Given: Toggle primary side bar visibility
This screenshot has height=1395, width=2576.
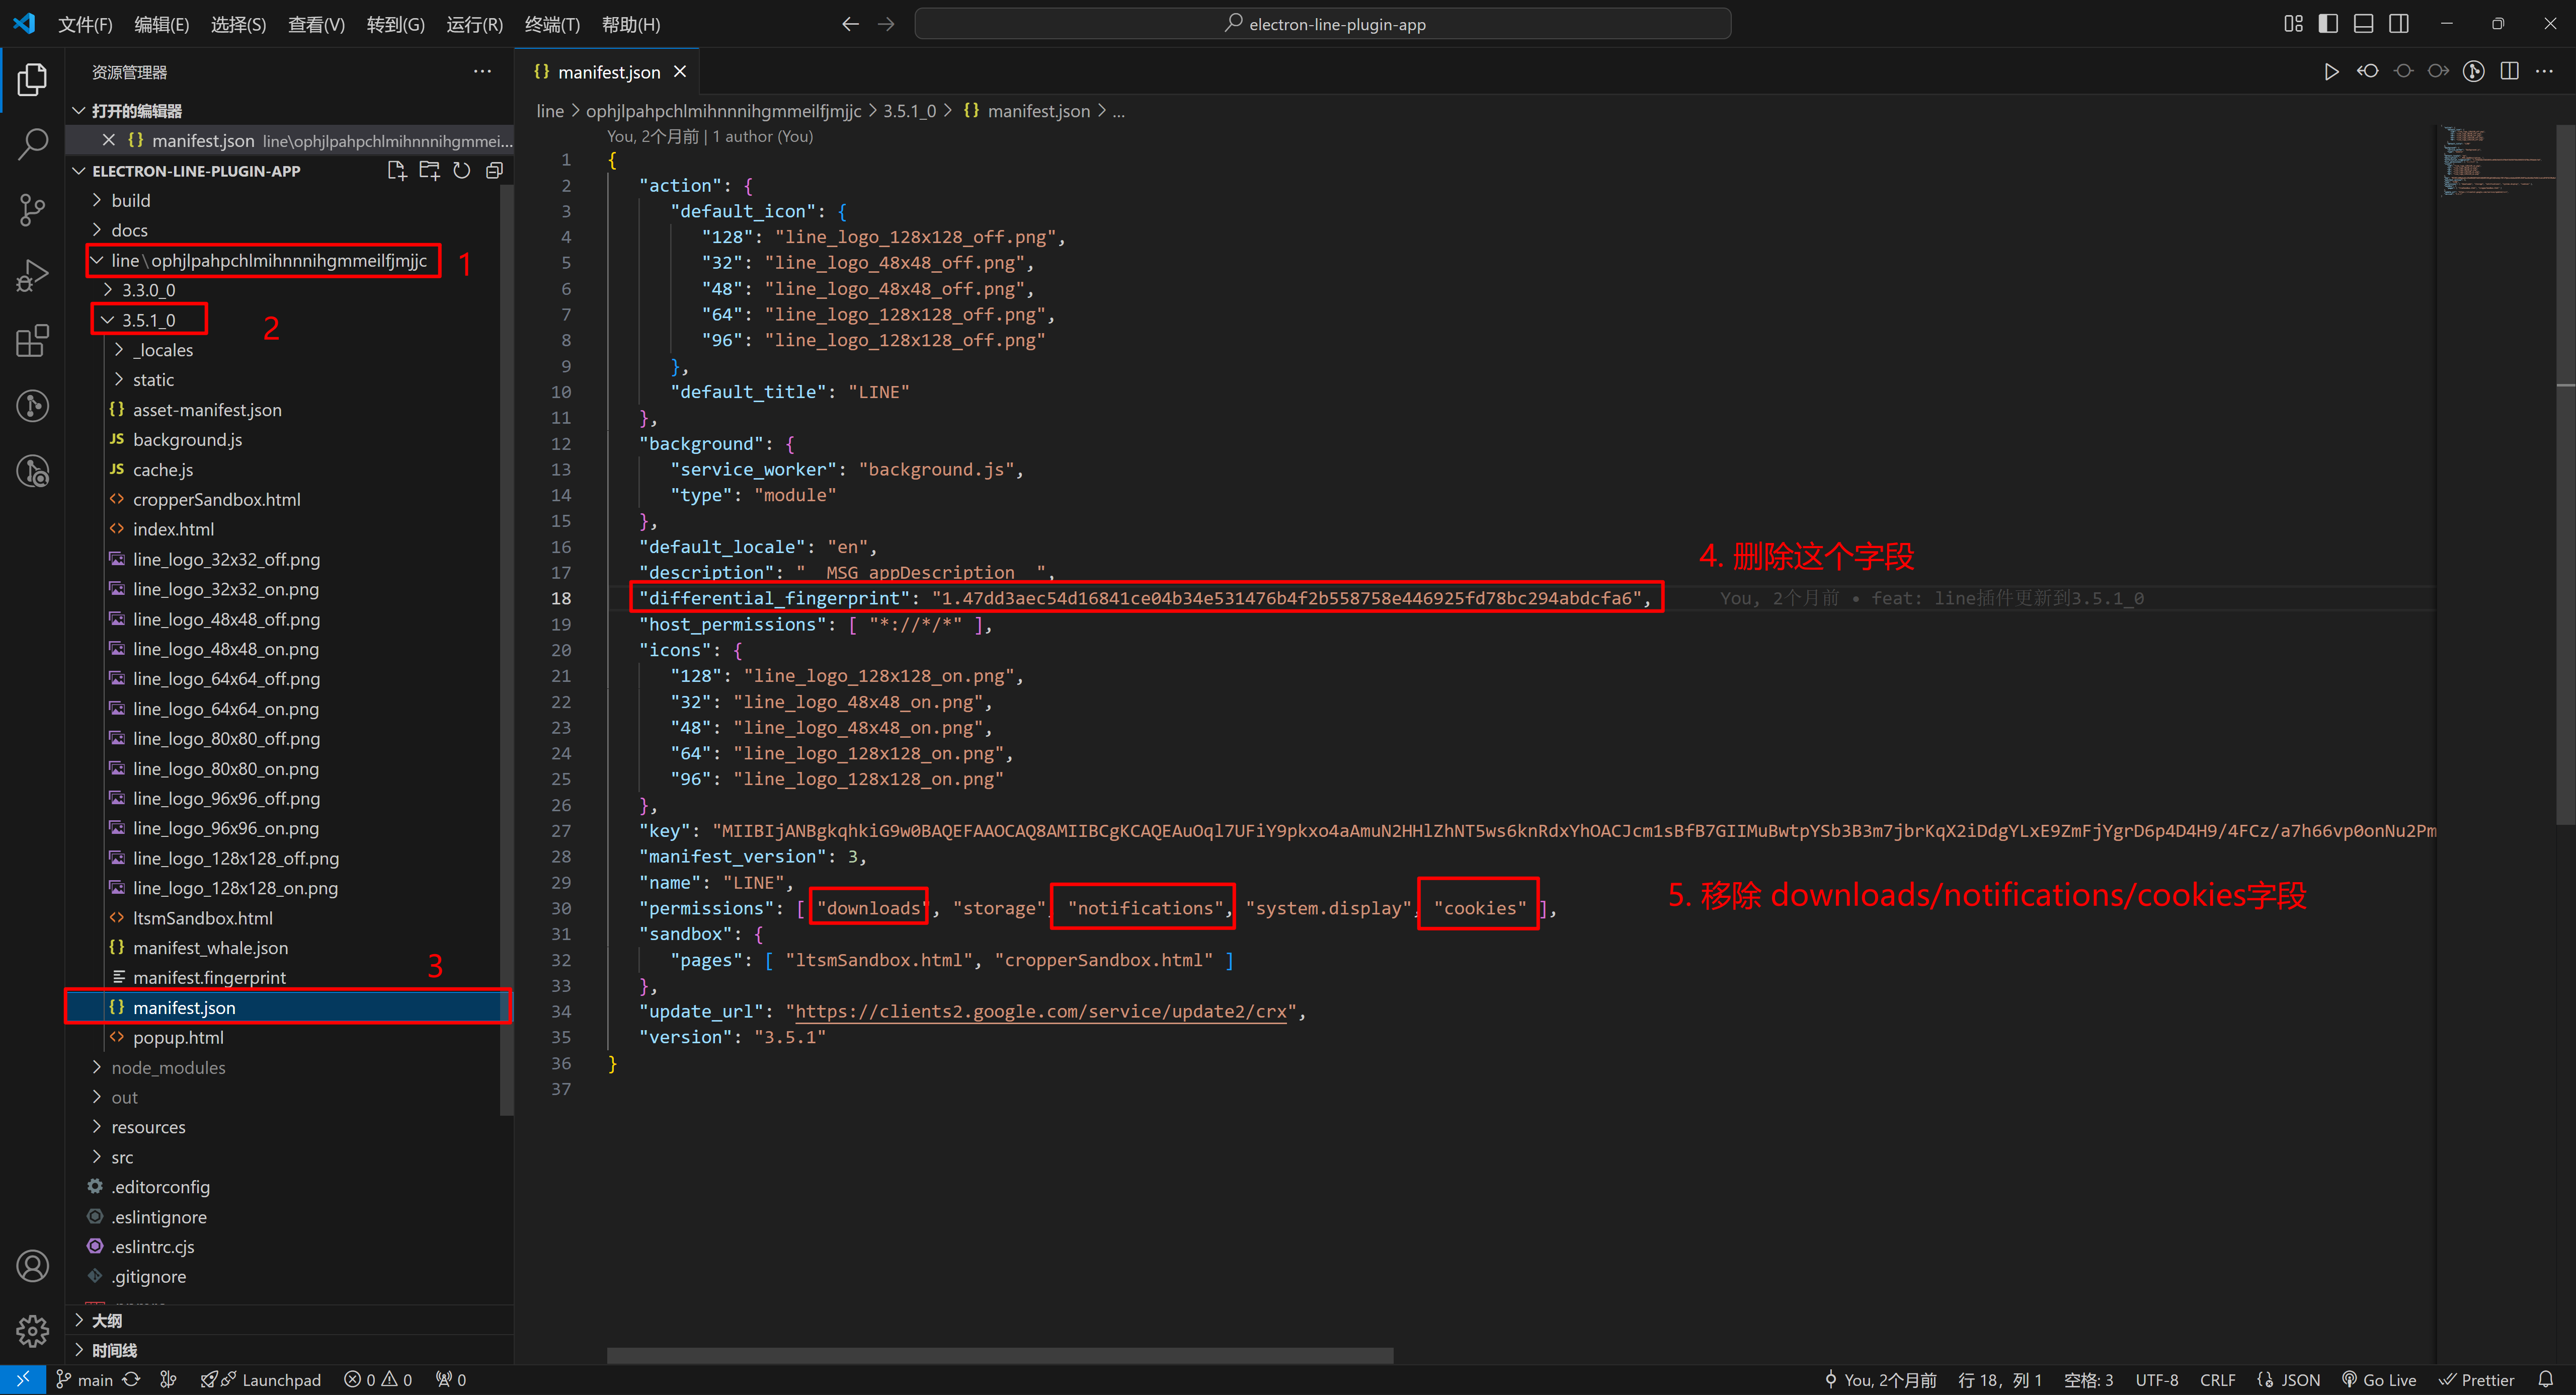Looking at the screenshot, I should [x=2328, y=24].
